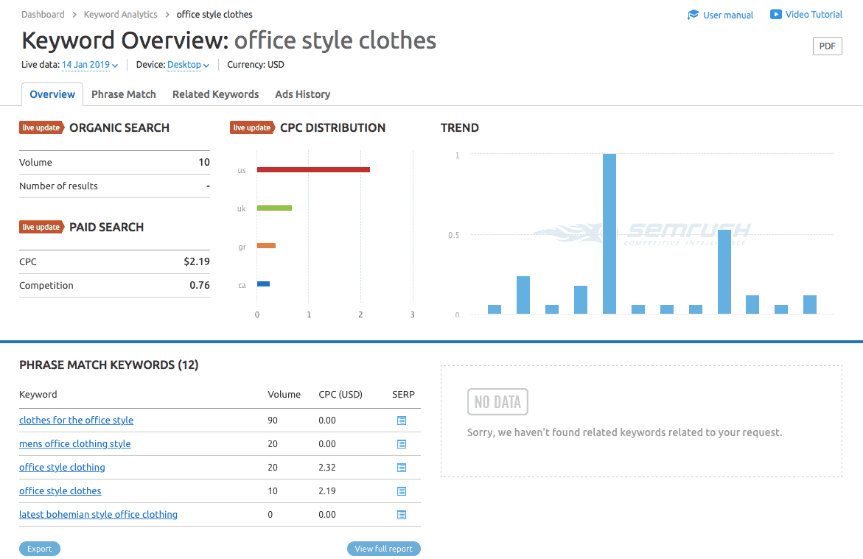Switch to the Related Keywords tab
Viewport: 863px width, 559px height.
[x=215, y=94]
